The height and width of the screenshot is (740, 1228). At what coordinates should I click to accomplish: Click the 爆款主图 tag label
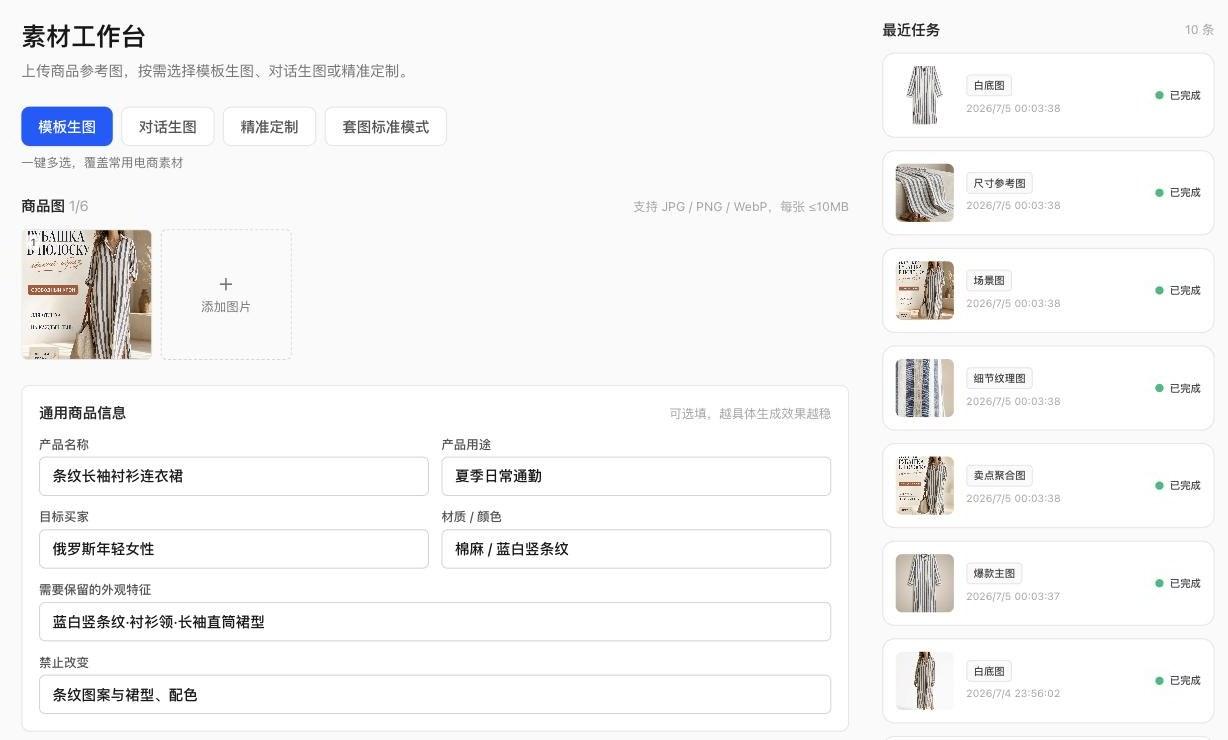[994, 573]
